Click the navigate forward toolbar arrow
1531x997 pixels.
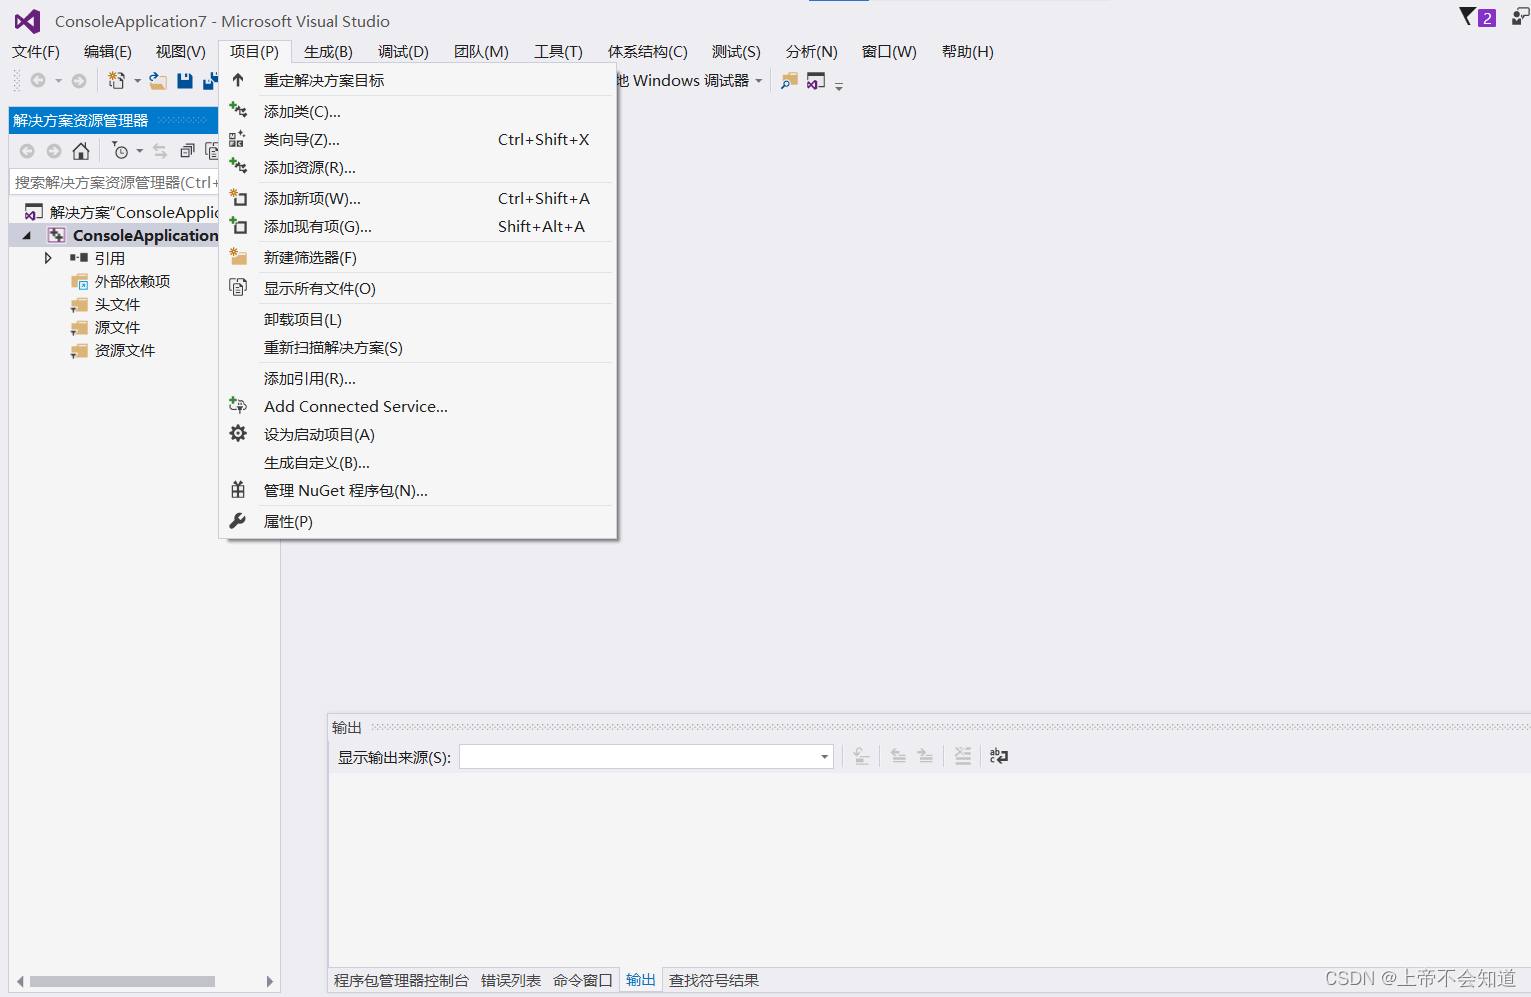pos(79,81)
